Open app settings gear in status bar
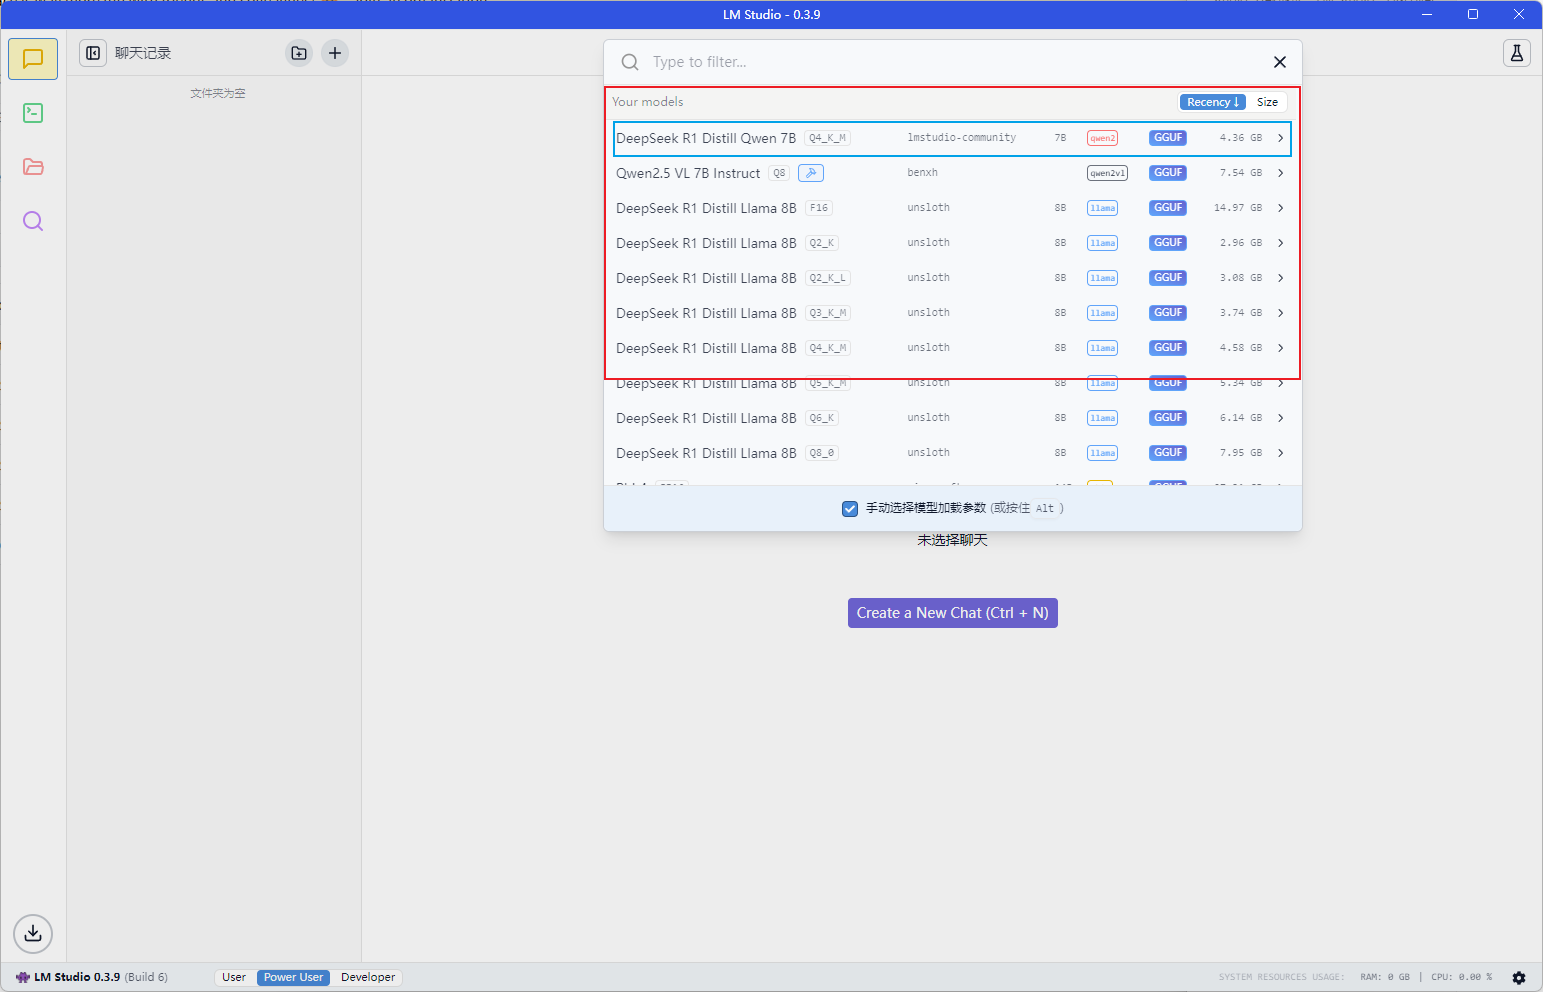 (1519, 977)
